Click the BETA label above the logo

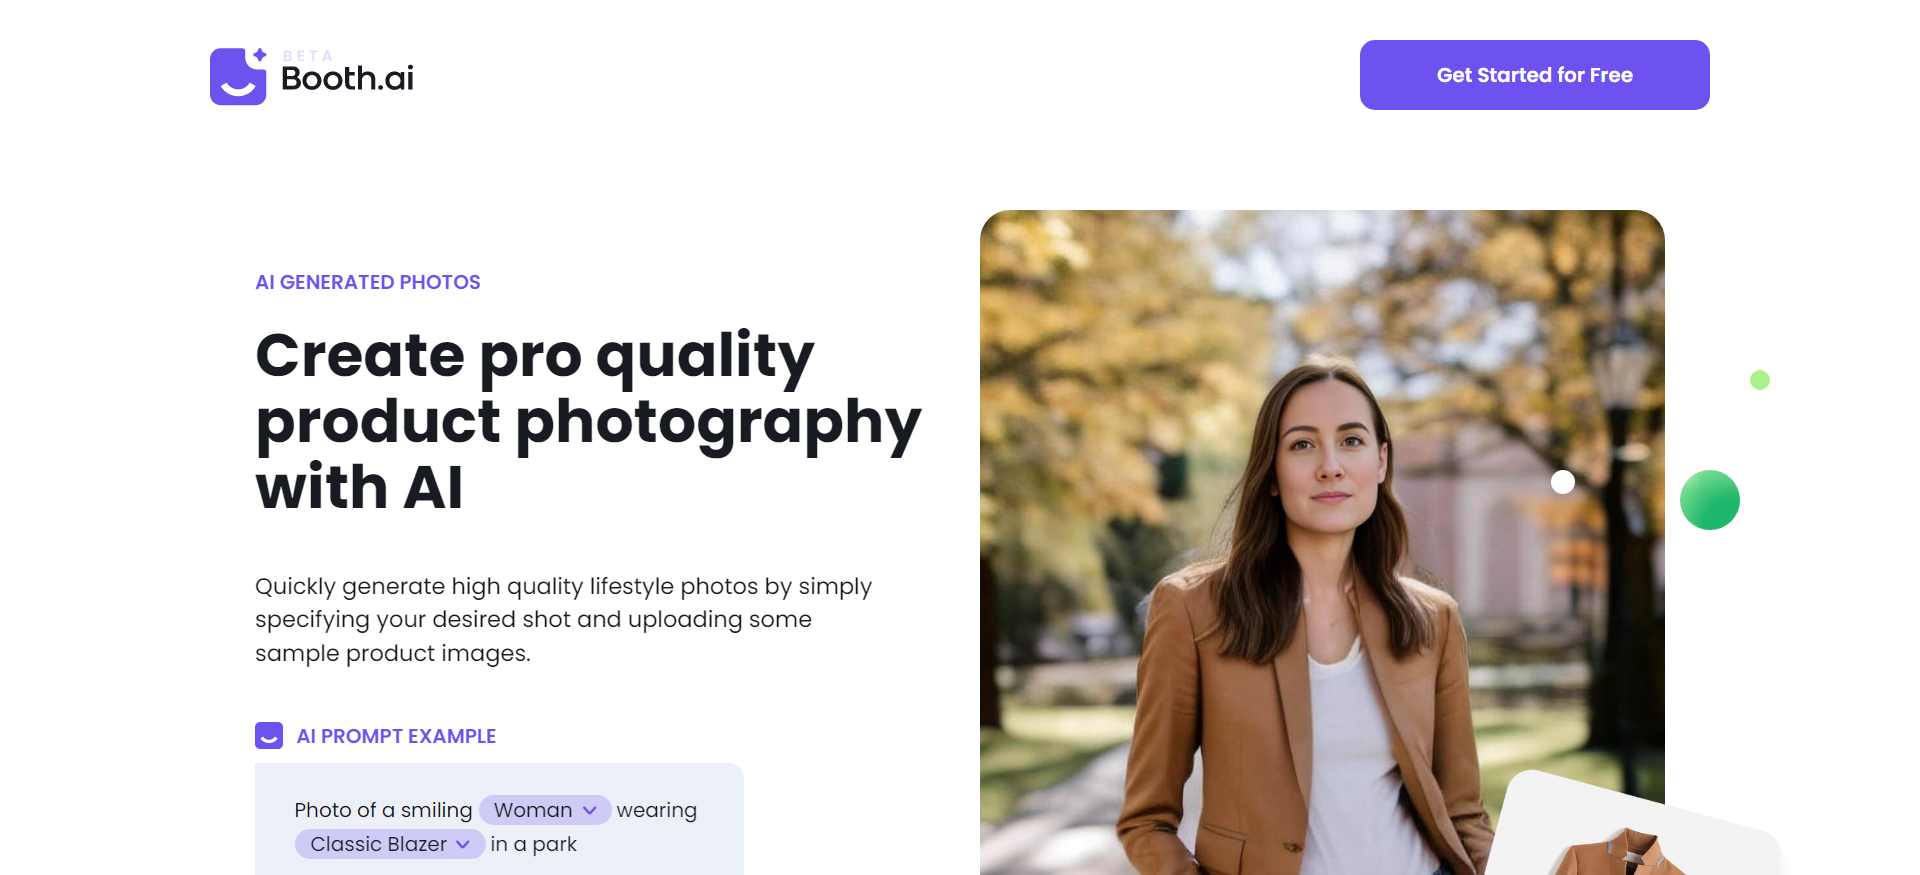308,56
